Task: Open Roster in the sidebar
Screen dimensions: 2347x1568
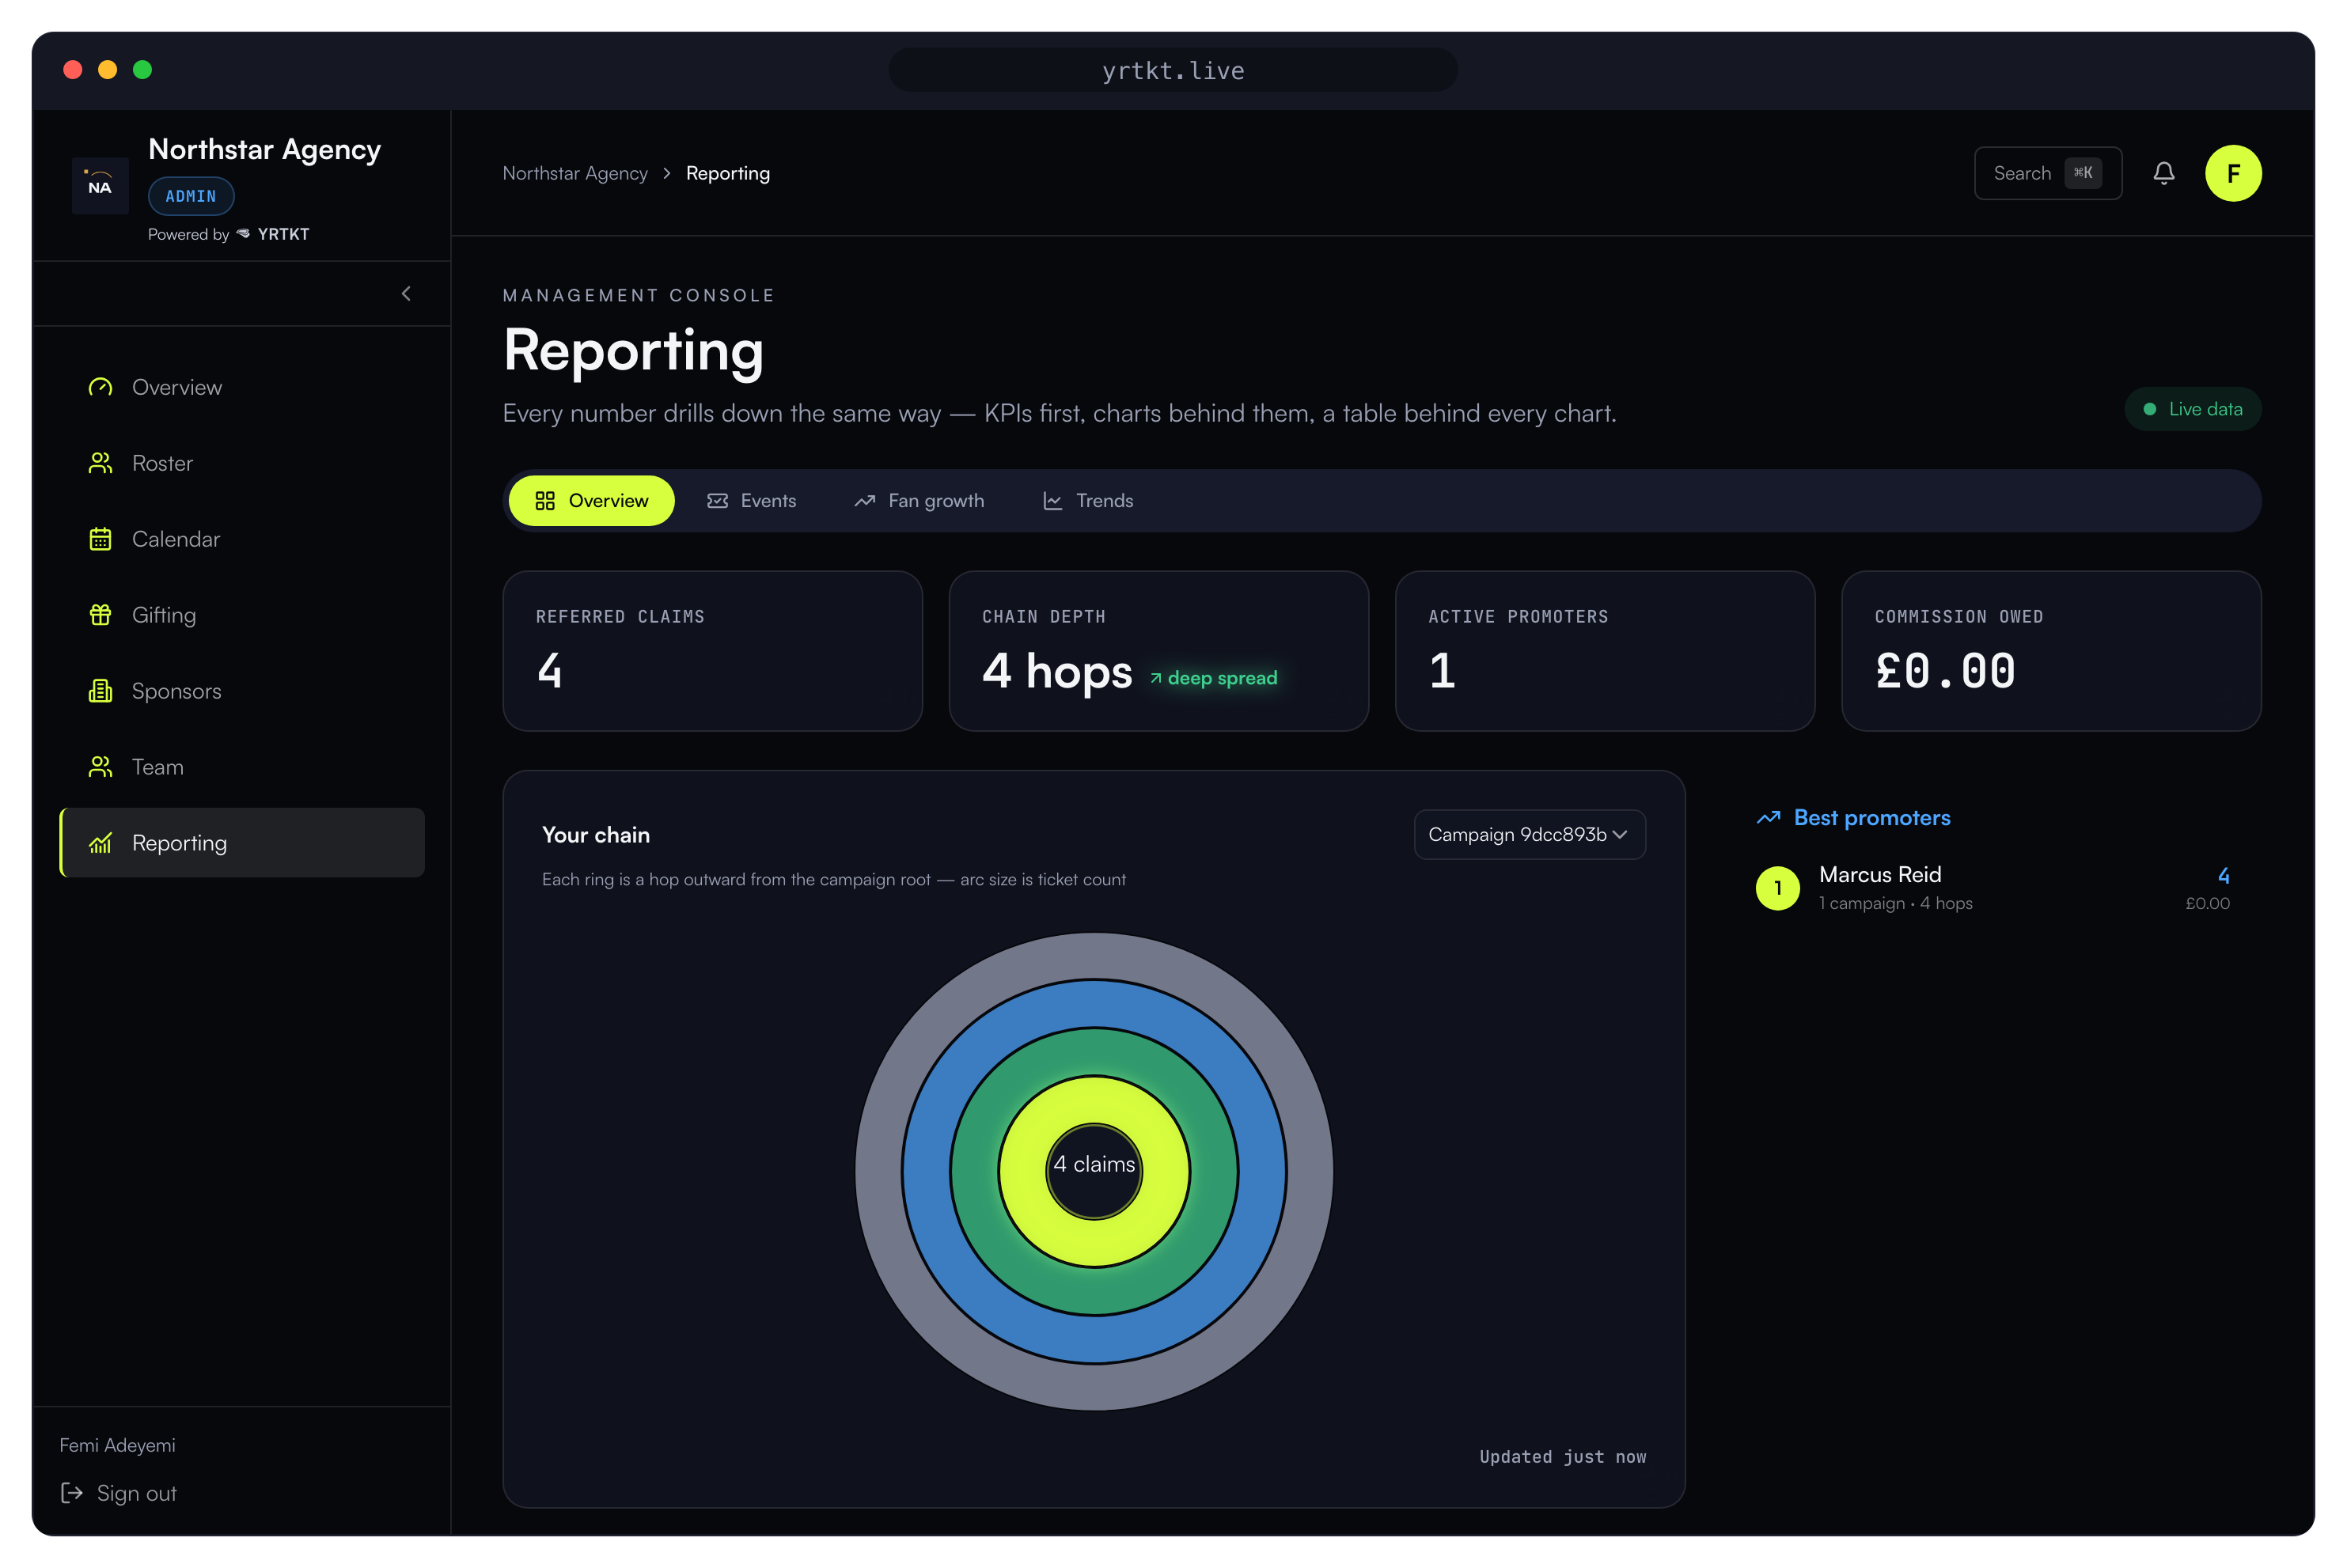Action: click(242, 463)
